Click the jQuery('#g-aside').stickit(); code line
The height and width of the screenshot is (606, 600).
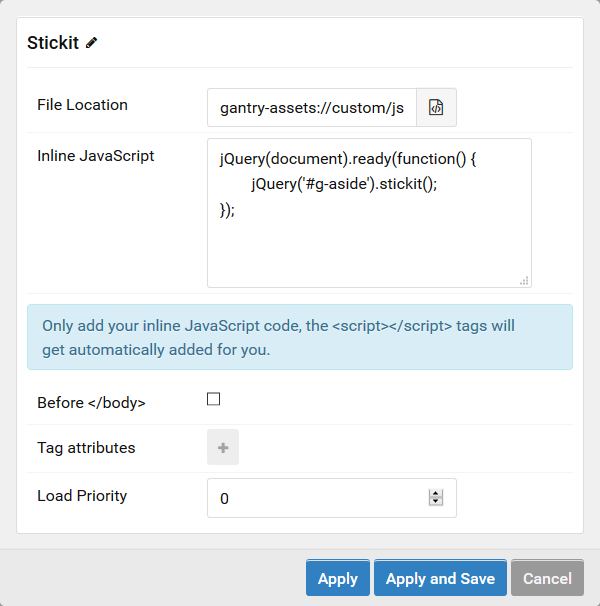point(344,184)
